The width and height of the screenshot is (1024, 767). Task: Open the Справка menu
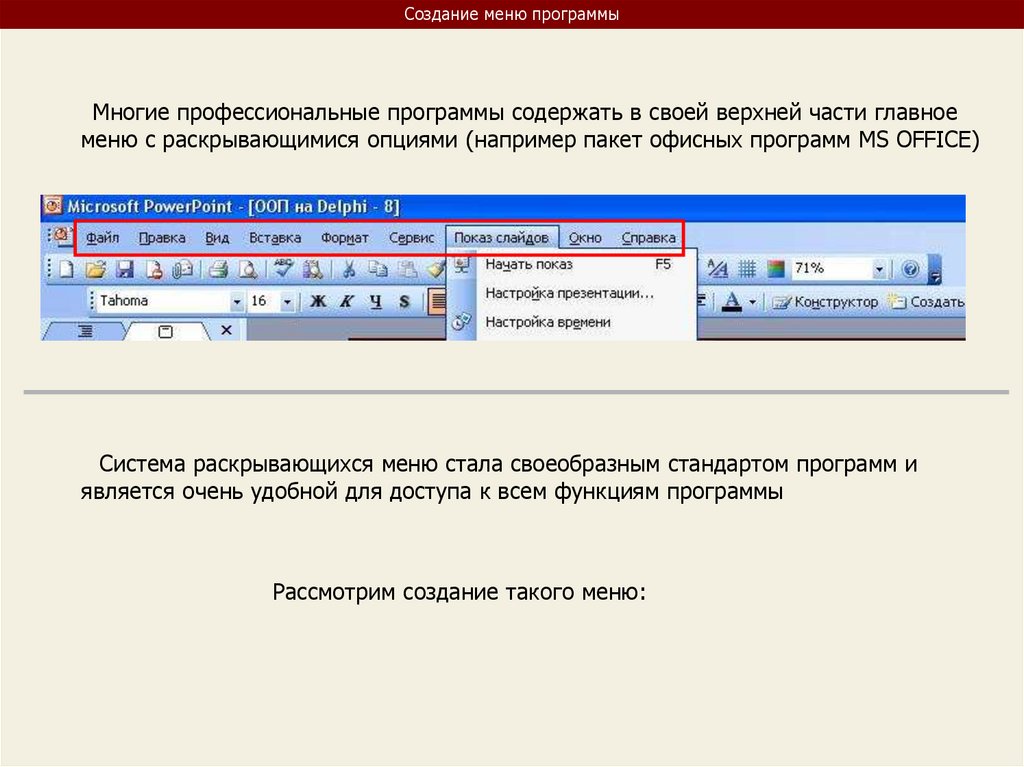648,238
